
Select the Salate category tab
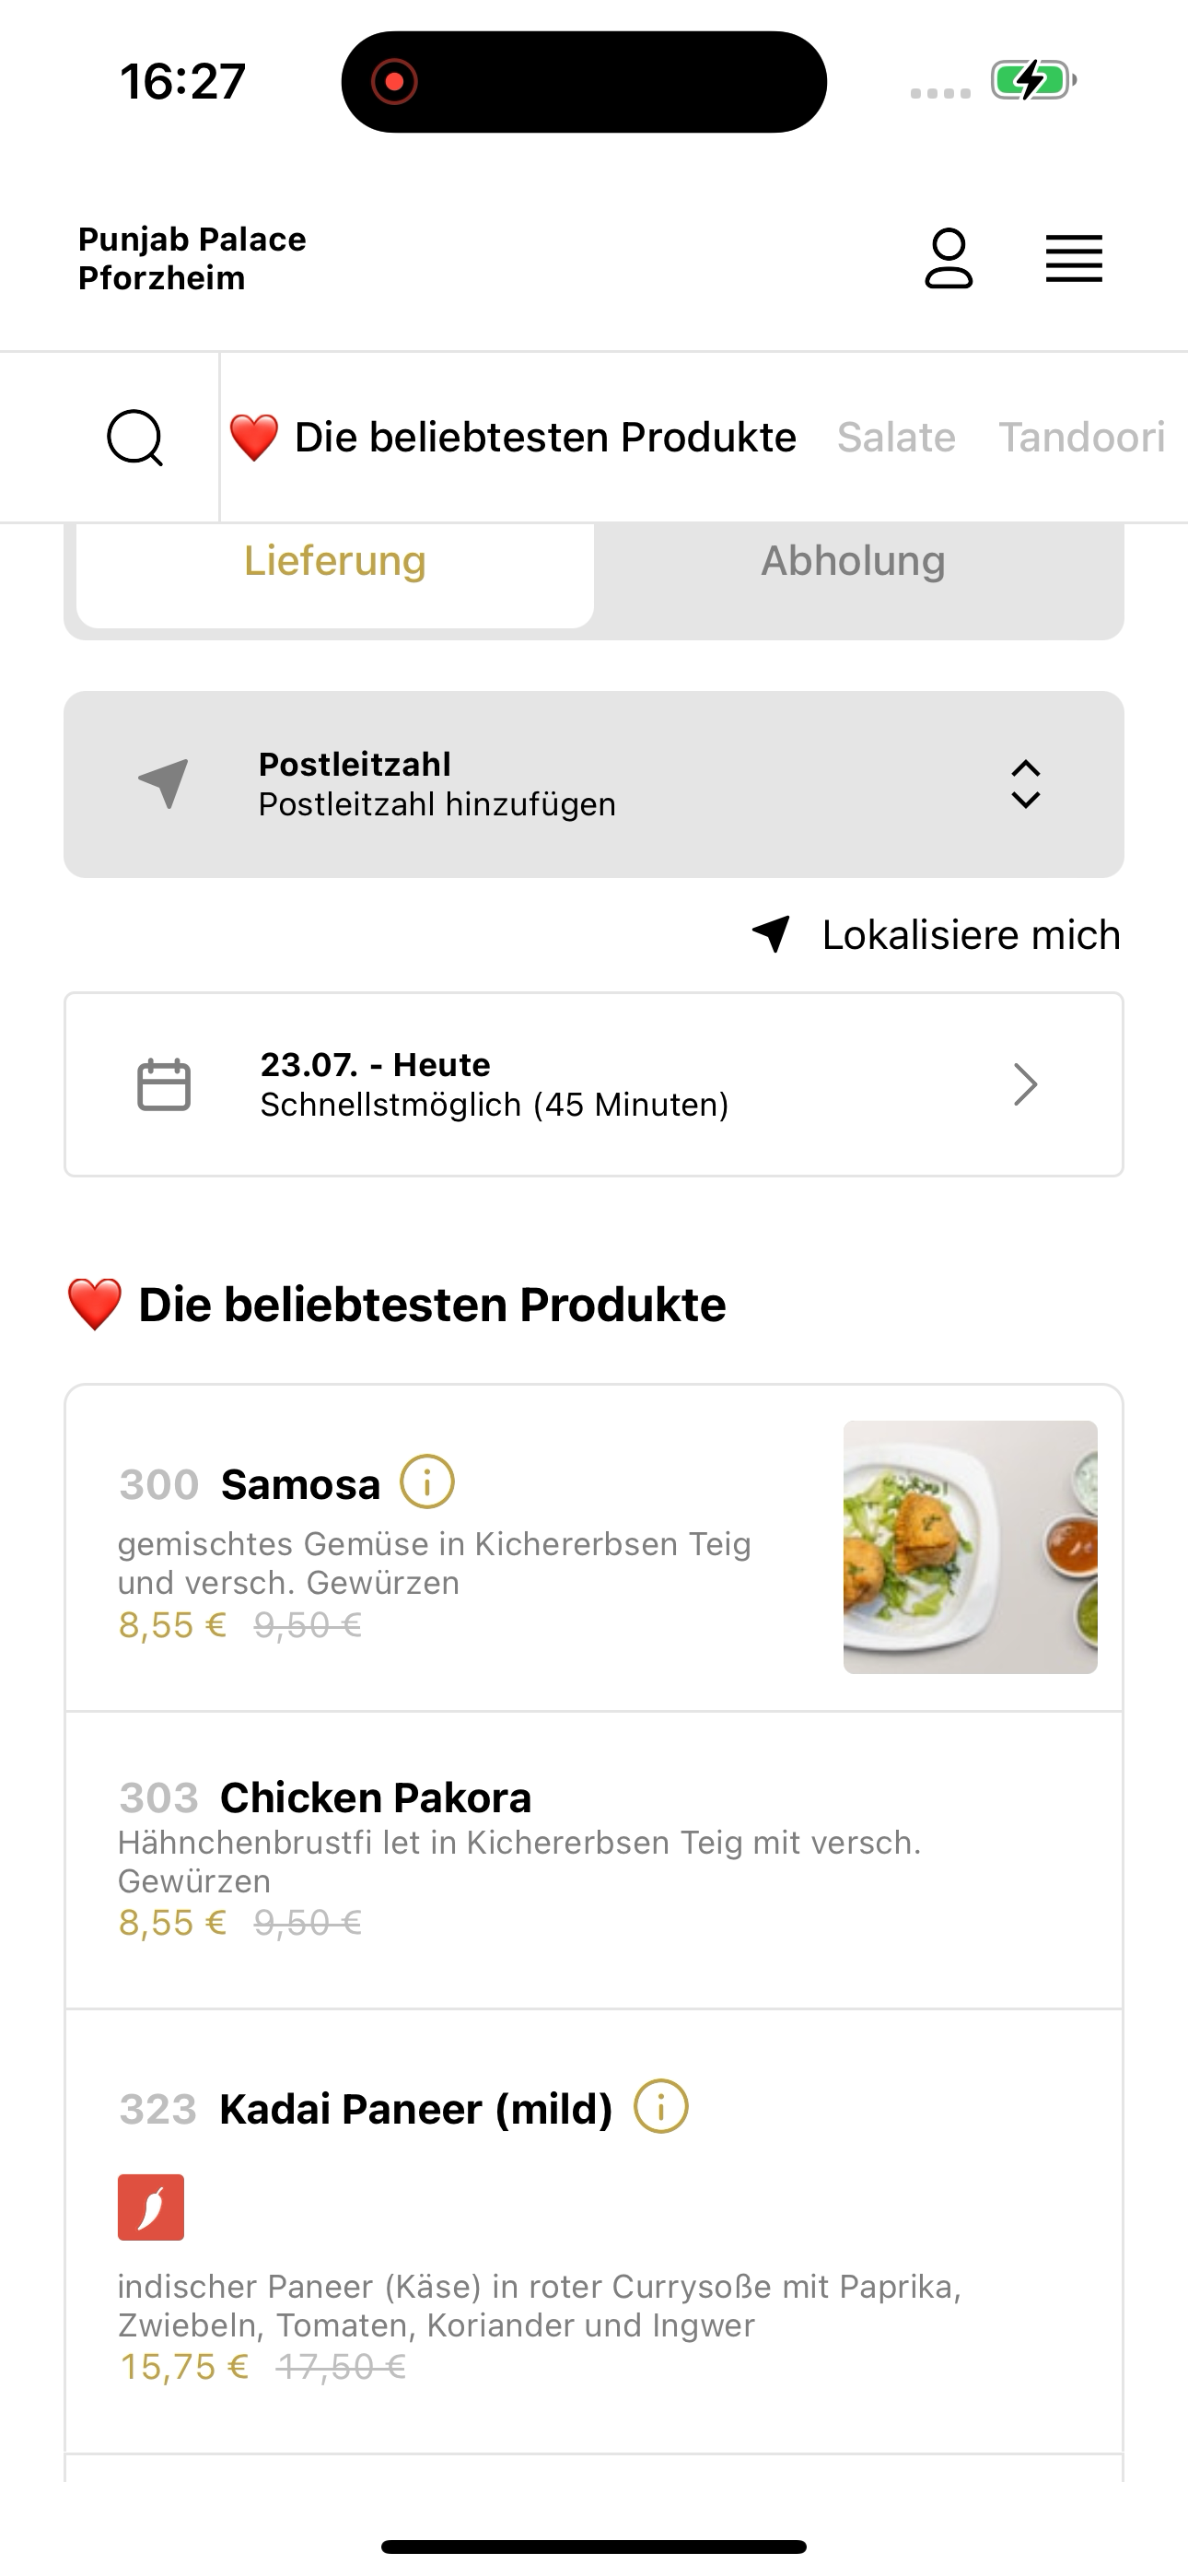[x=896, y=437]
